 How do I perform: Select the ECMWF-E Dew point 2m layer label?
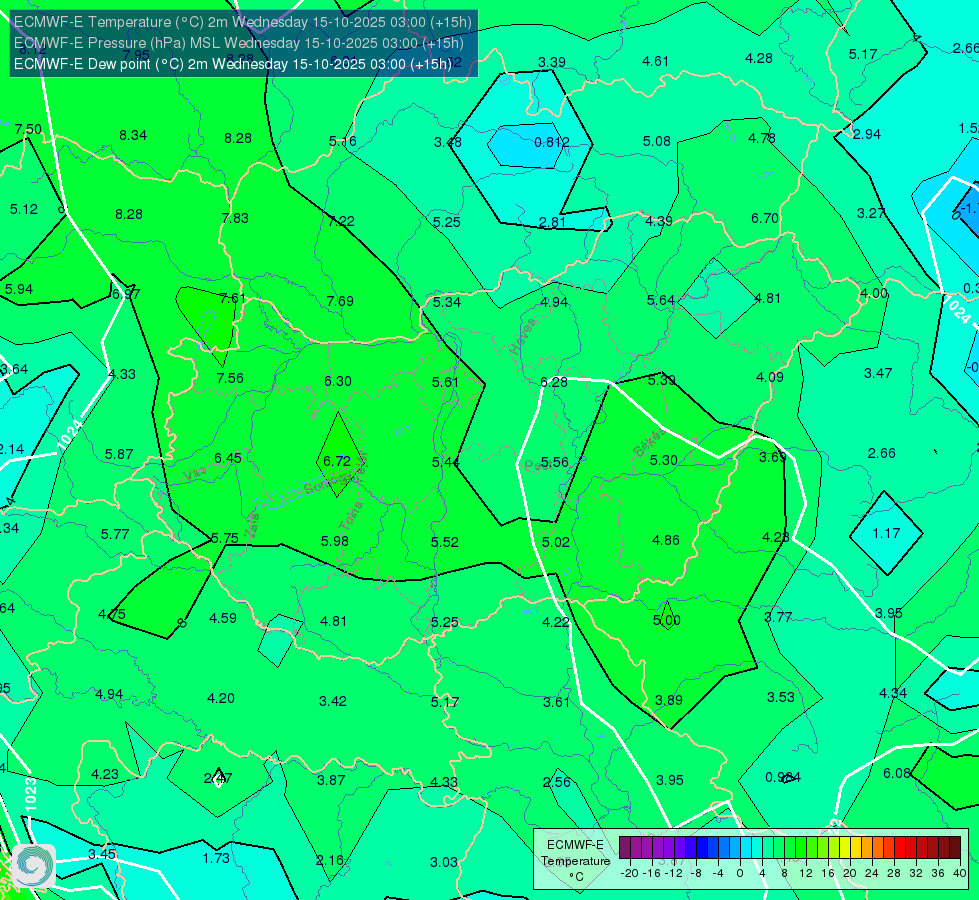tap(232, 64)
